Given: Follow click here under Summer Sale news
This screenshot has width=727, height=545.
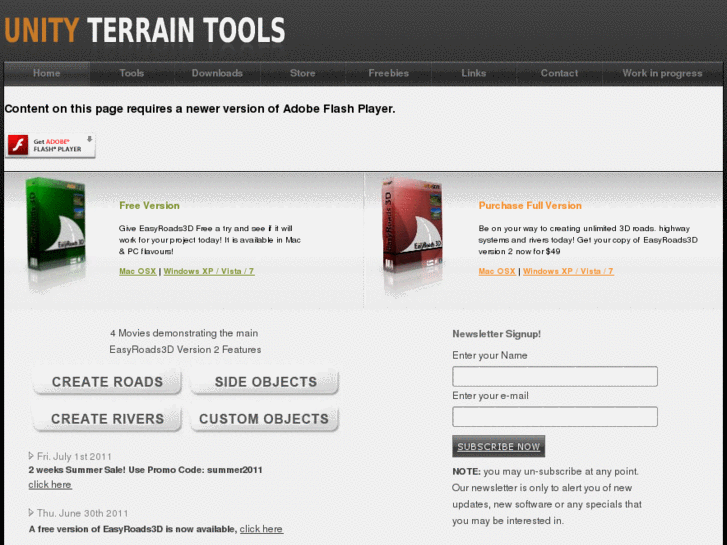Looking at the screenshot, I should pyautogui.click(x=50, y=485).
